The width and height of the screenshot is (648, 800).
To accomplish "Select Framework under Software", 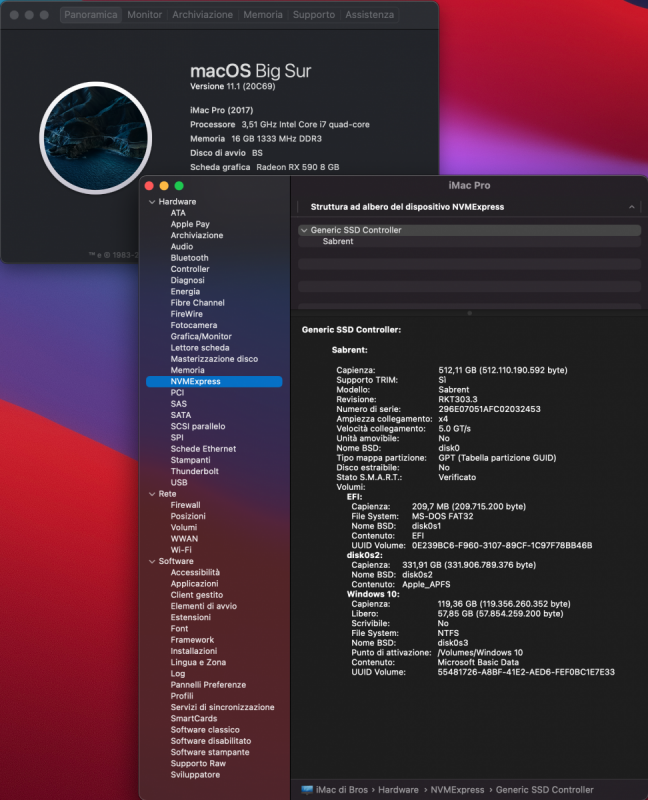I will 192,640.
